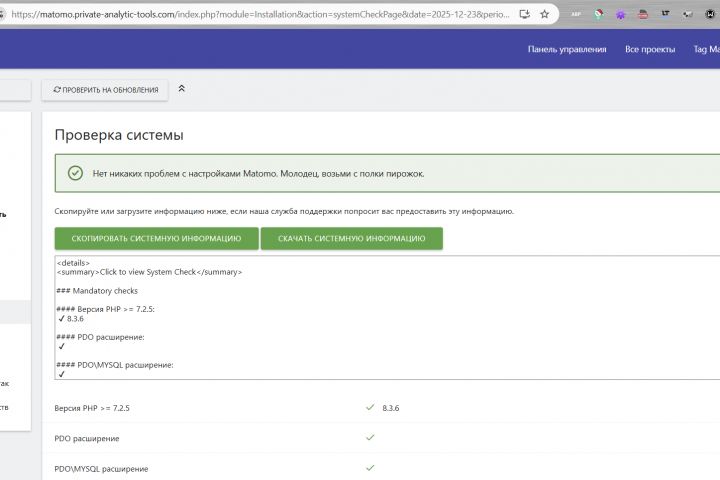
Task: Click '#### Версия PHP >= 7.2.5:' in text area
Action: point(105,309)
